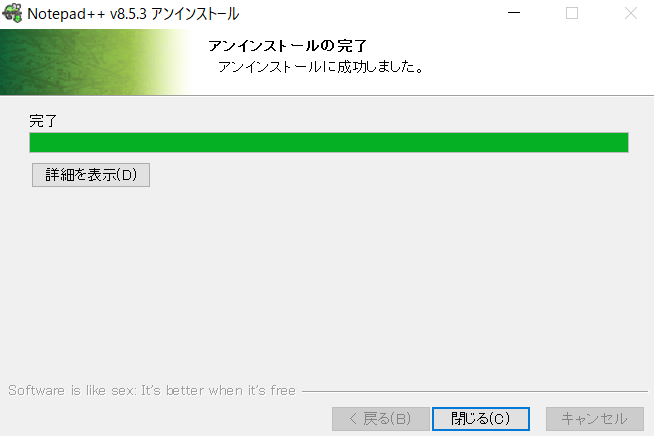Click the Notepad++ v8.5.3 アンインストール title text
Screen dimensions: 654x436
tap(133, 14)
